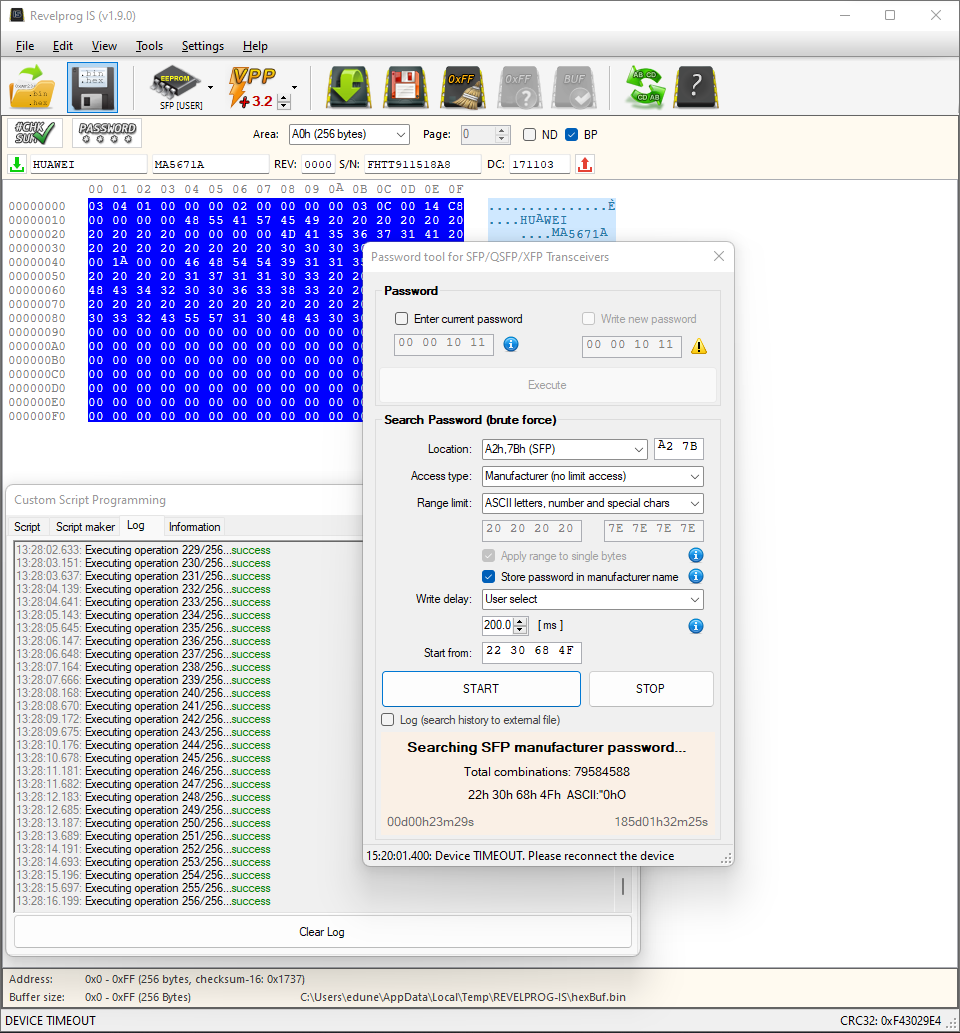Open Access type Manufacturer dropdown
The image size is (960, 1033).
pyautogui.click(x=592, y=476)
